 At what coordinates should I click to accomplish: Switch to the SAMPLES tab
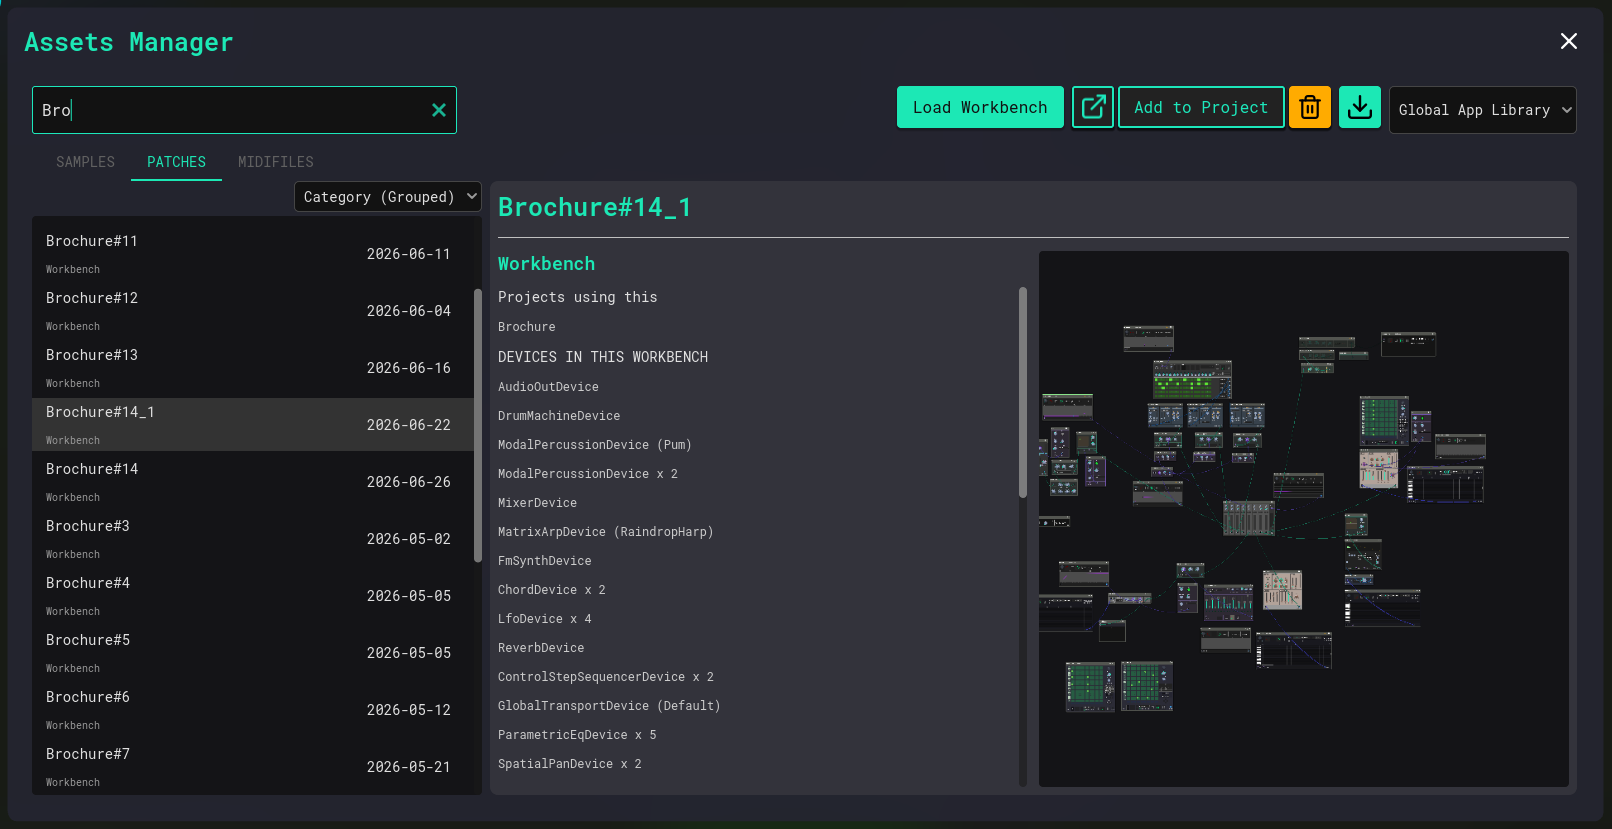(x=85, y=162)
